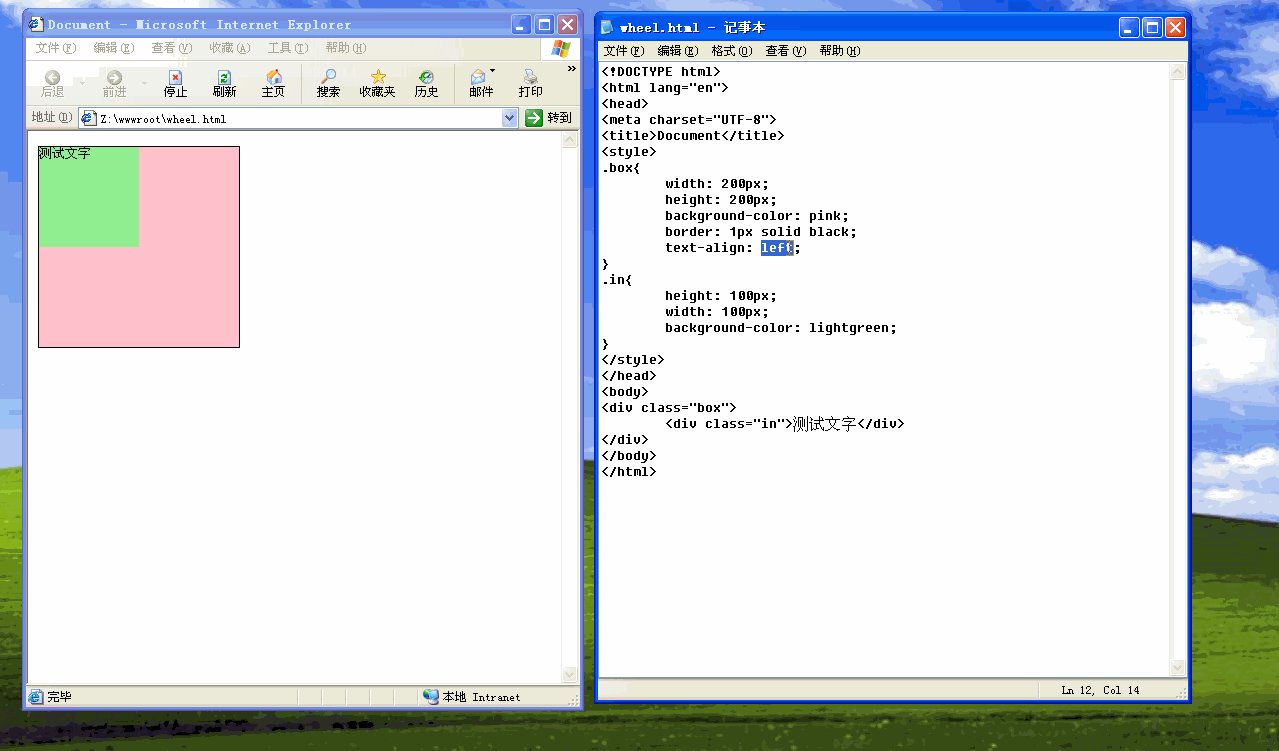Click the Notepad vertical scrollbar down arrow
Viewport: 1279px width, 751px height.
[x=1177, y=667]
